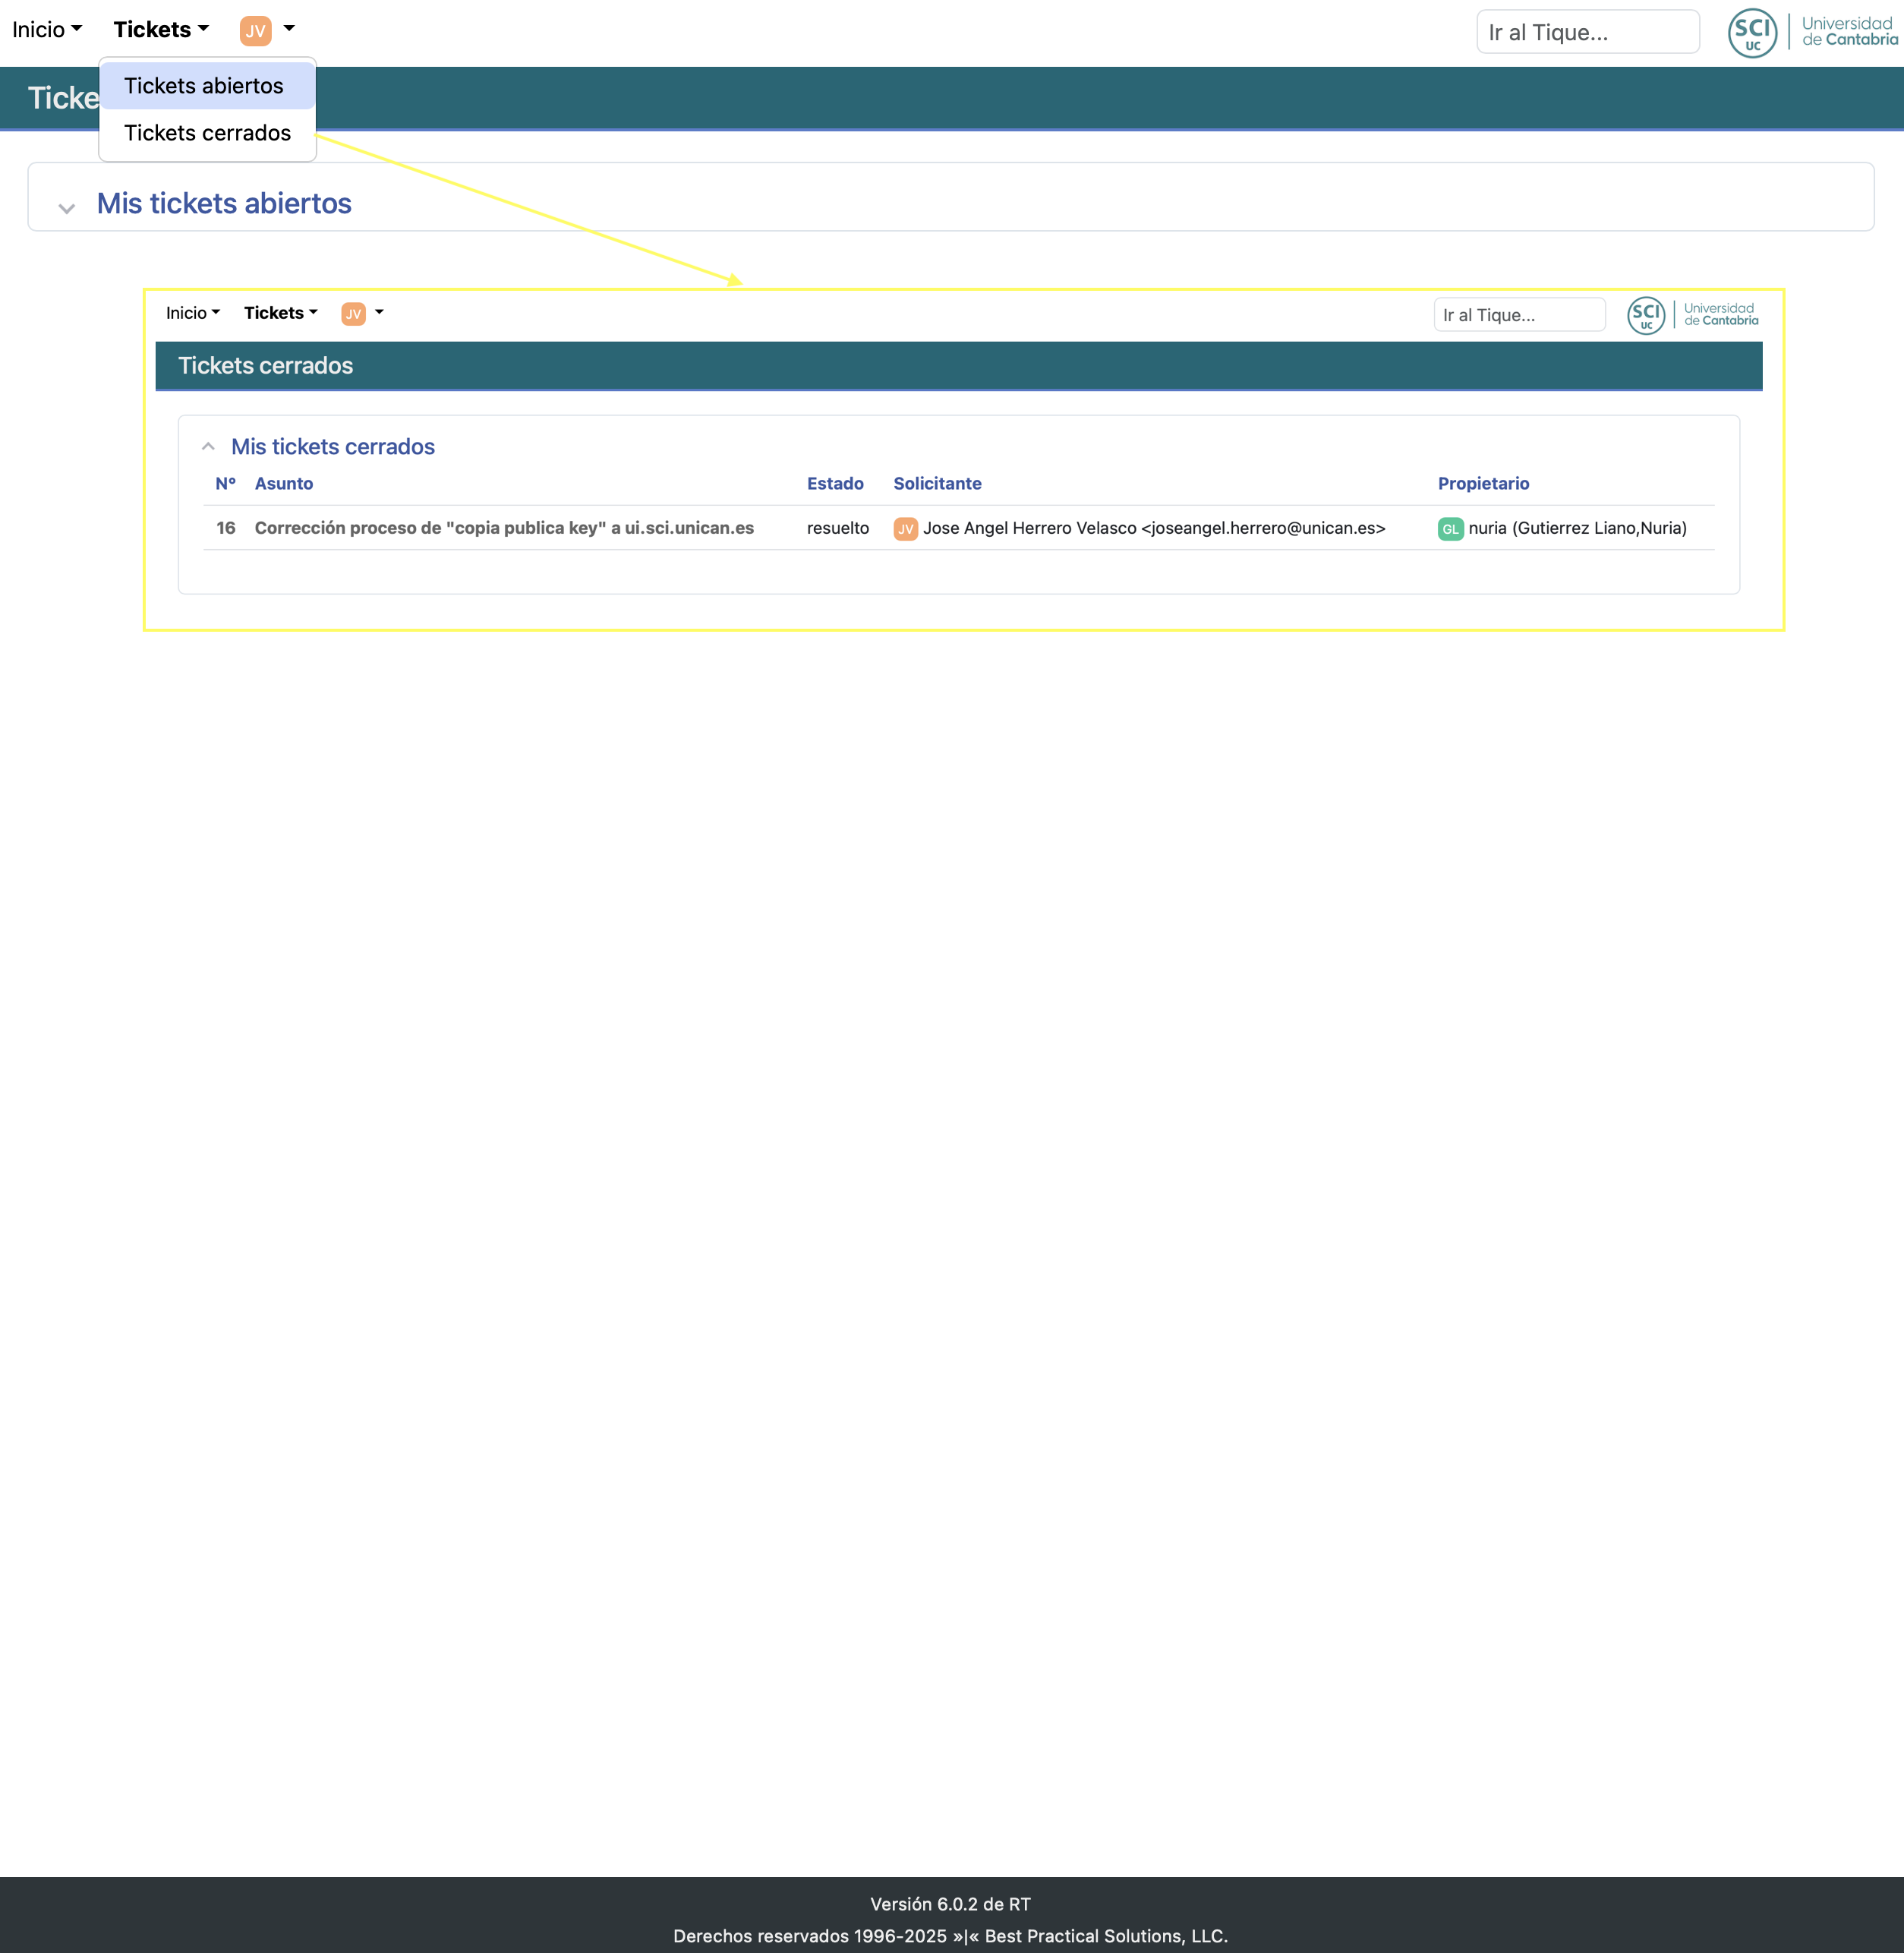The height and width of the screenshot is (1953, 1904).
Task: Click the Ir al Tique search field
Action: [x=1588, y=31]
